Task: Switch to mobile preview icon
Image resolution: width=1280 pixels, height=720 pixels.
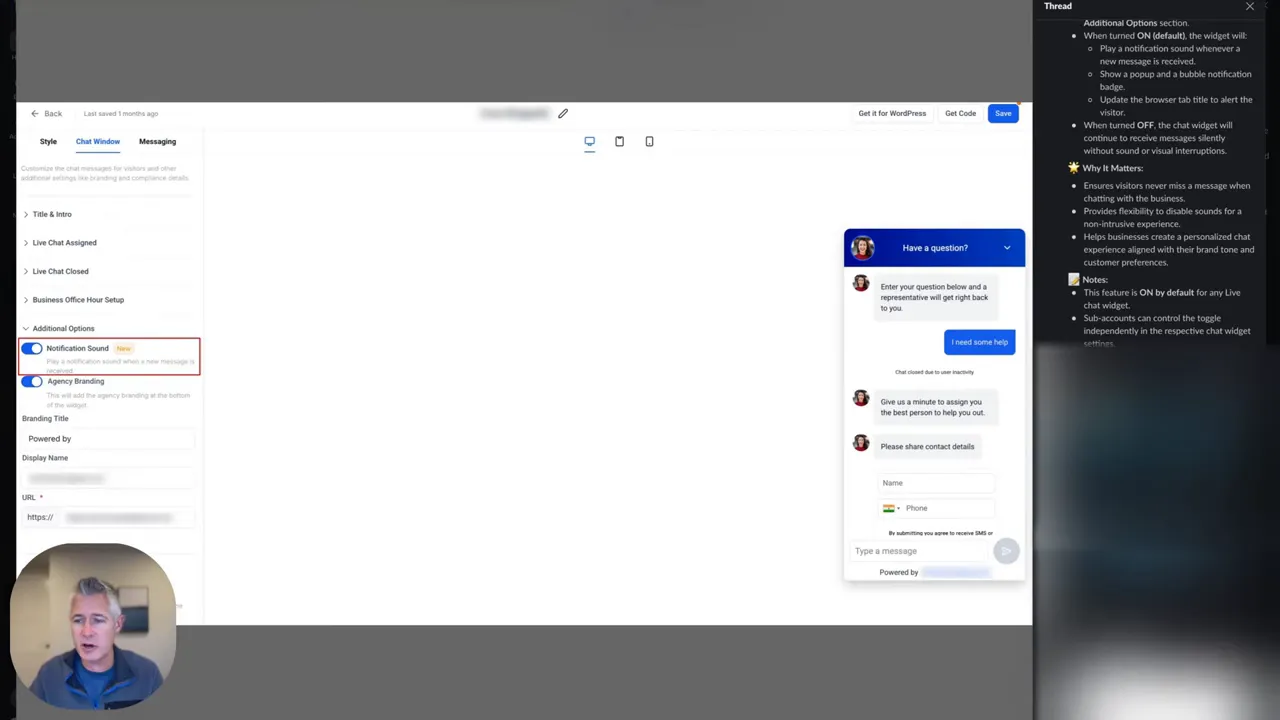Action: 649,141
